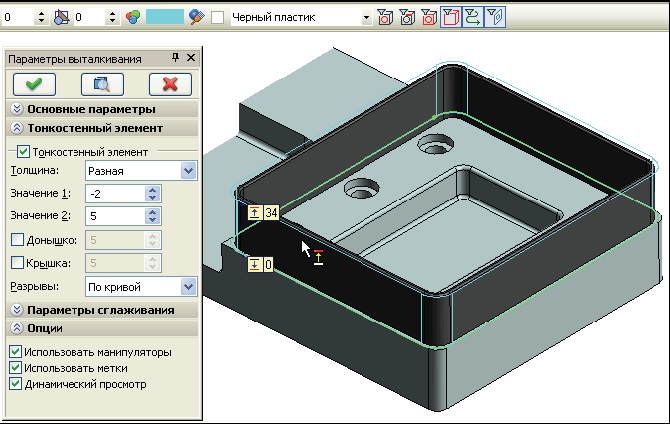Toggle the Тонкостенный элемент checkbox

[x=23, y=152]
